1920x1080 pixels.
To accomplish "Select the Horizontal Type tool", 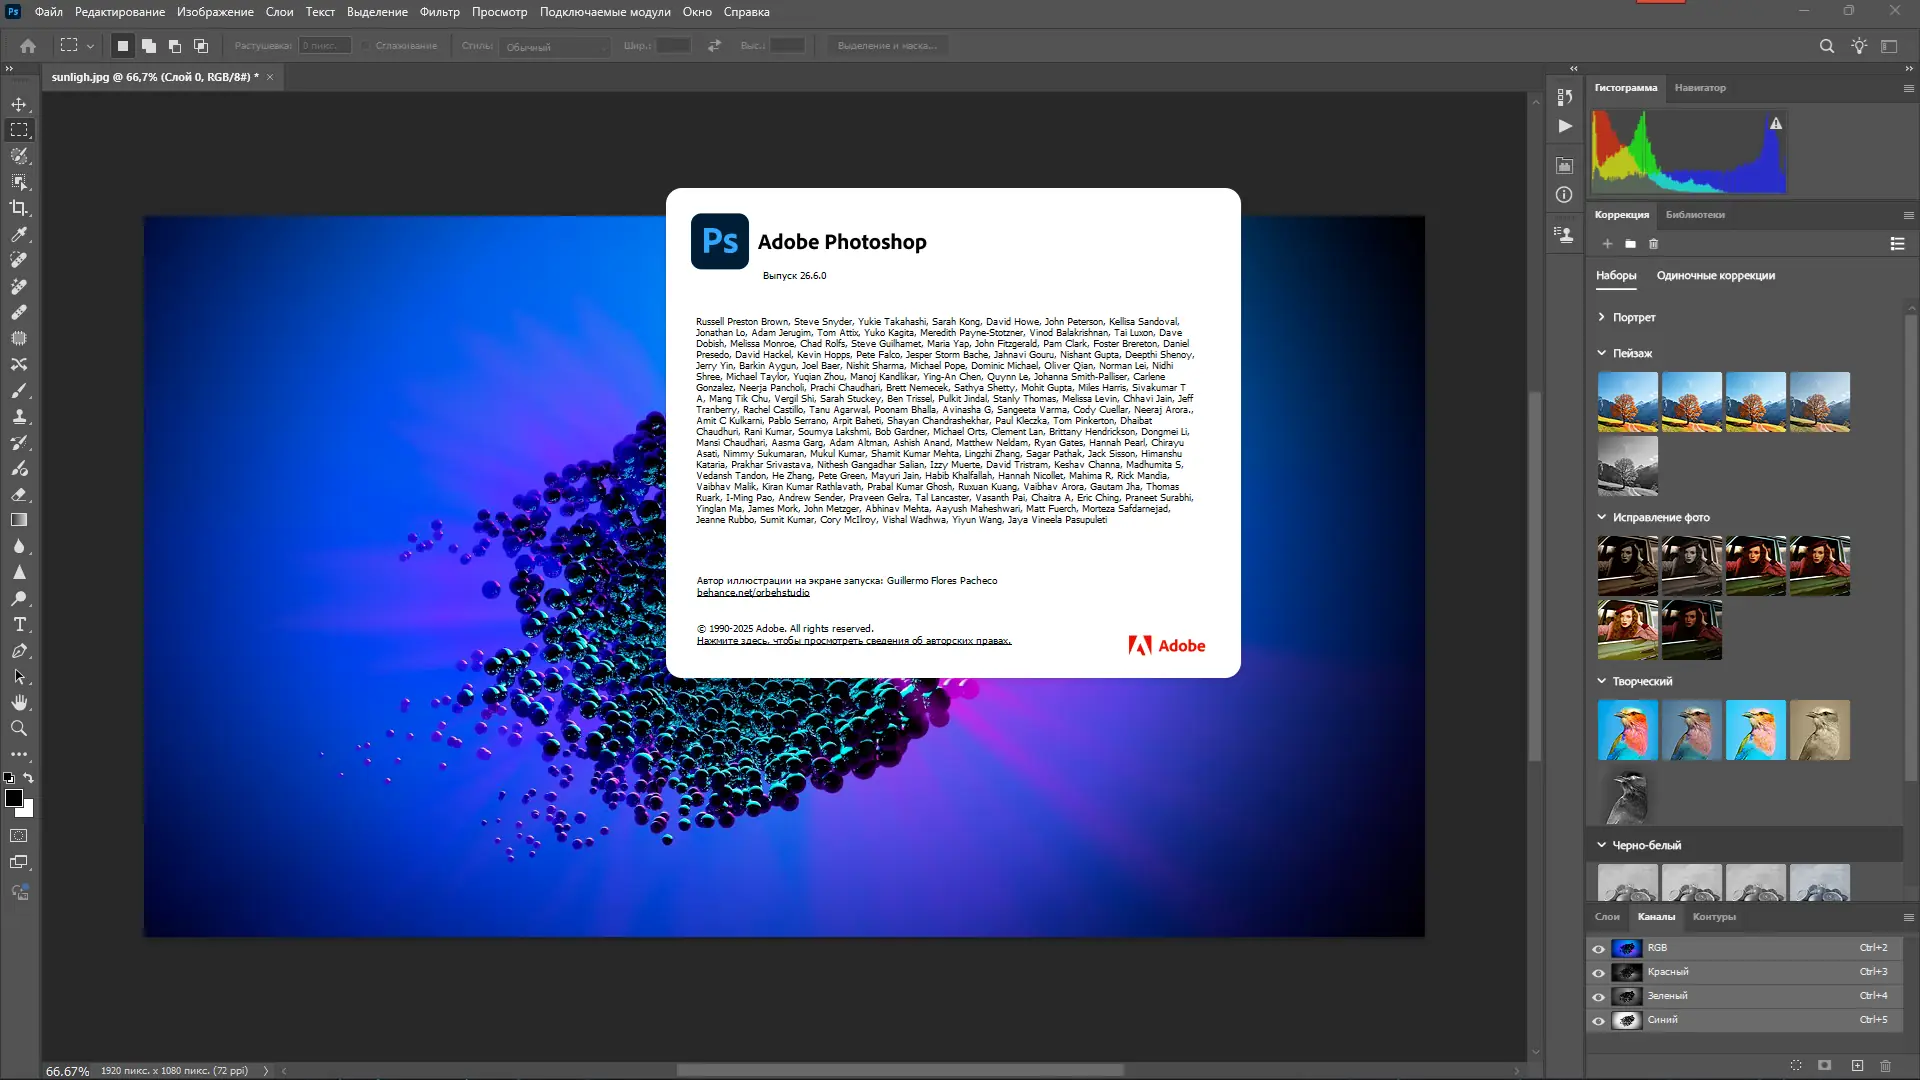I will pos(20,624).
